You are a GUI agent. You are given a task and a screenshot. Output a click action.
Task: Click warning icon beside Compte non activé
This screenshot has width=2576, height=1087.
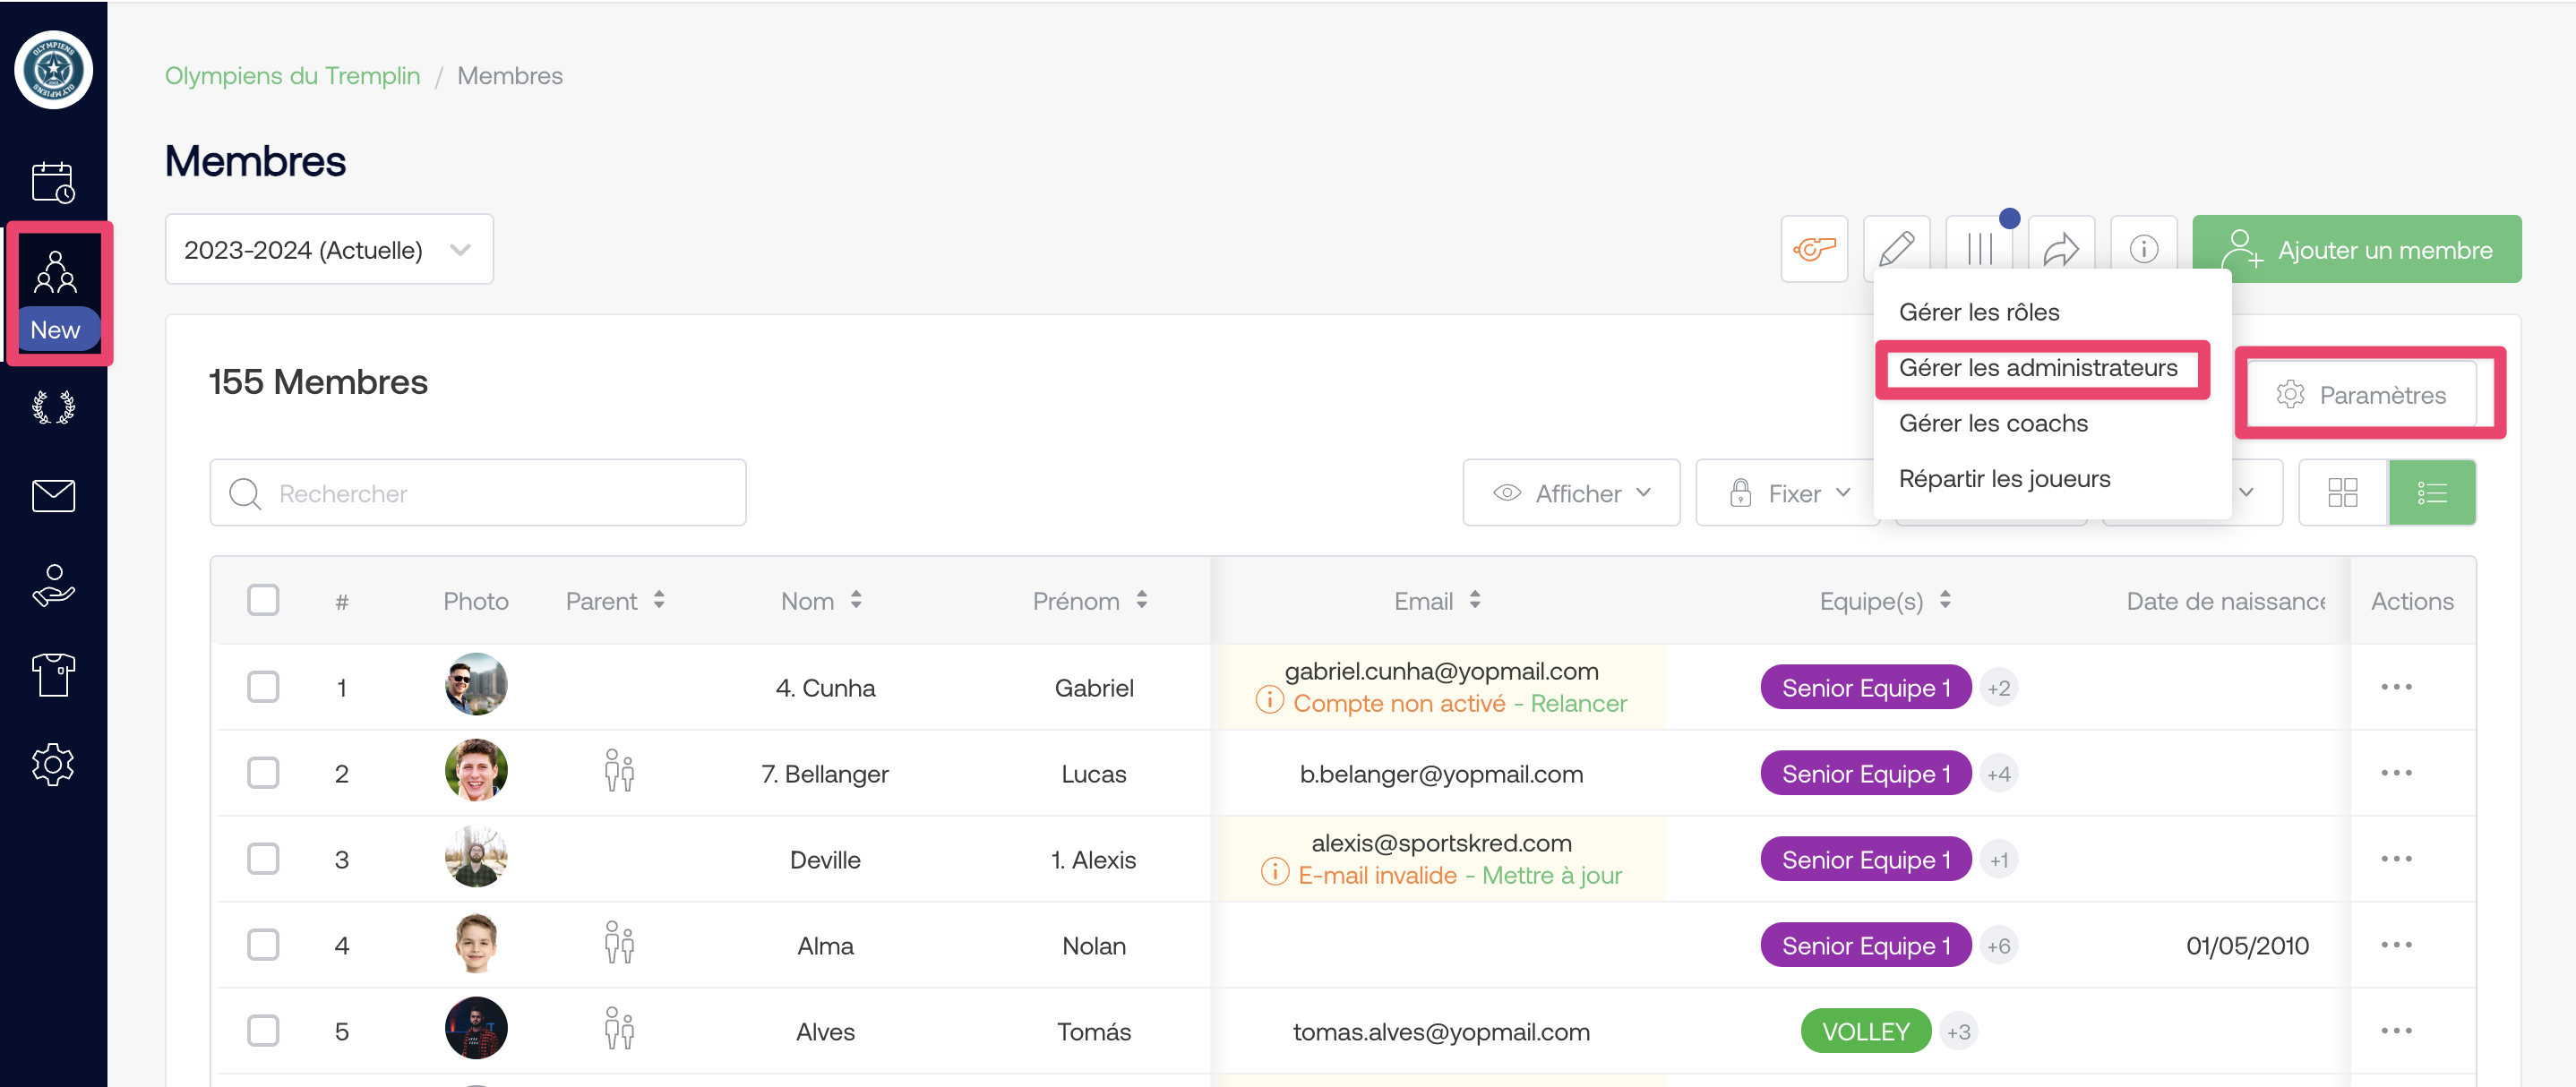tap(1269, 701)
